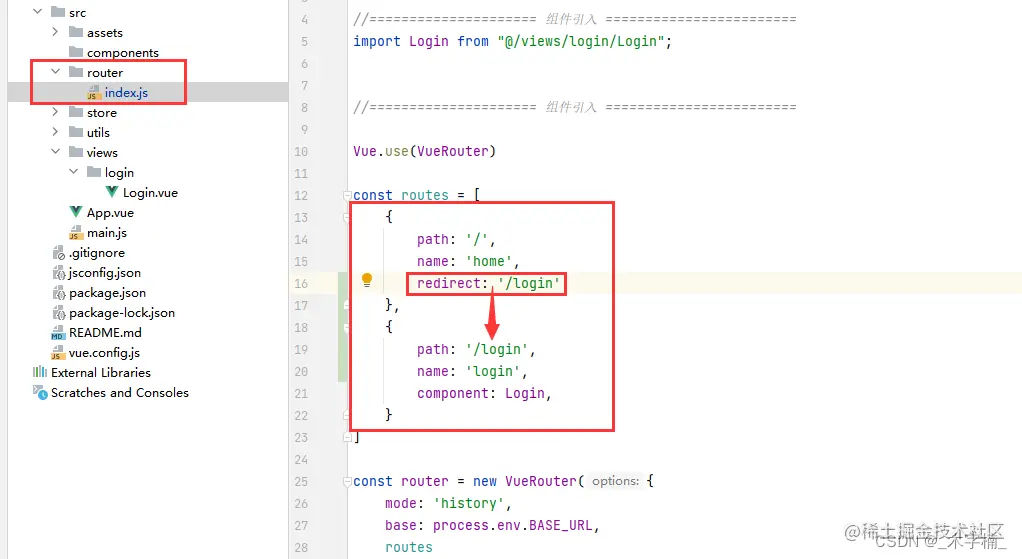Screen dimensions: 1022x559
Task: Open App.vue in the project tree
Action: pos(110,213)
